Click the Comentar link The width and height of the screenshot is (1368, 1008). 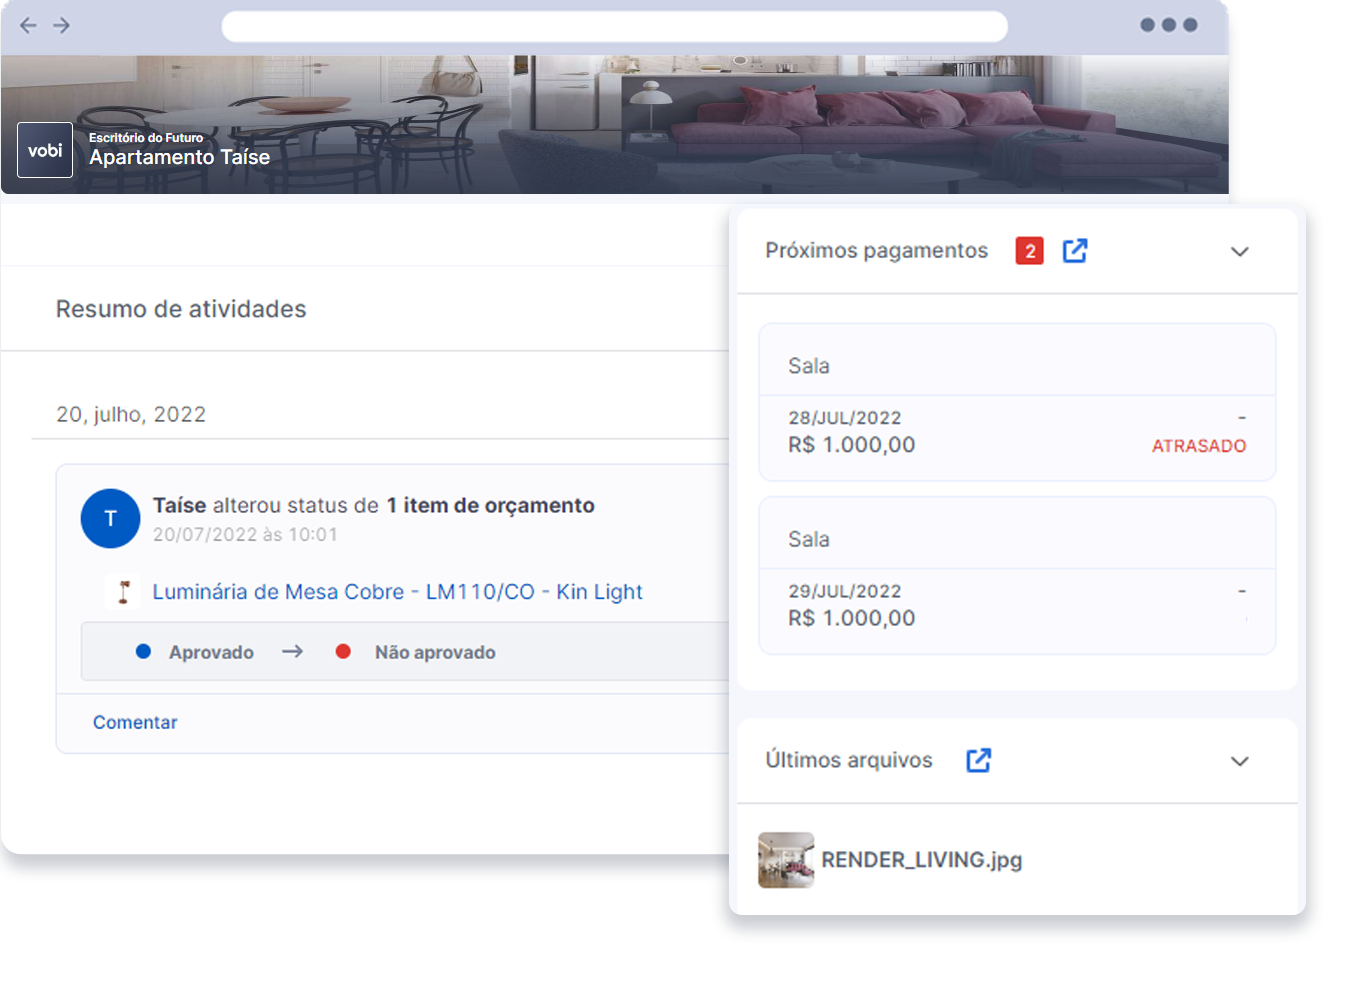pyautogui.click(x=135, y=723)
